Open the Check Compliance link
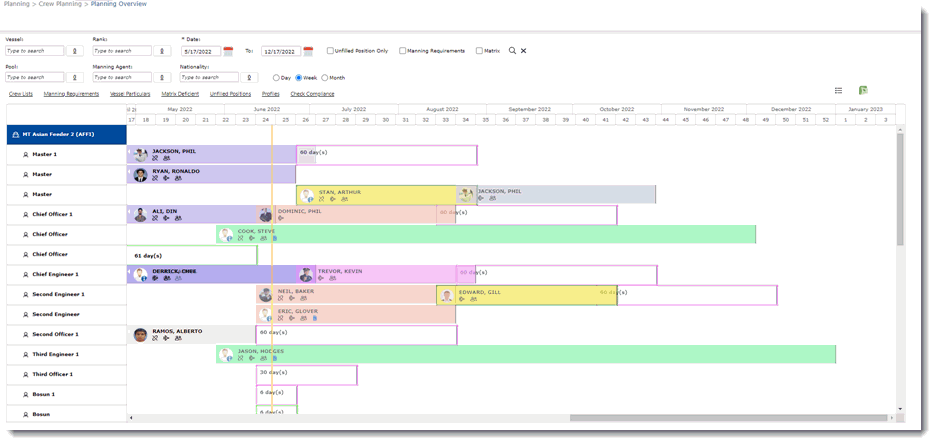This screenshot has width=936, height=440. (312, 94)
